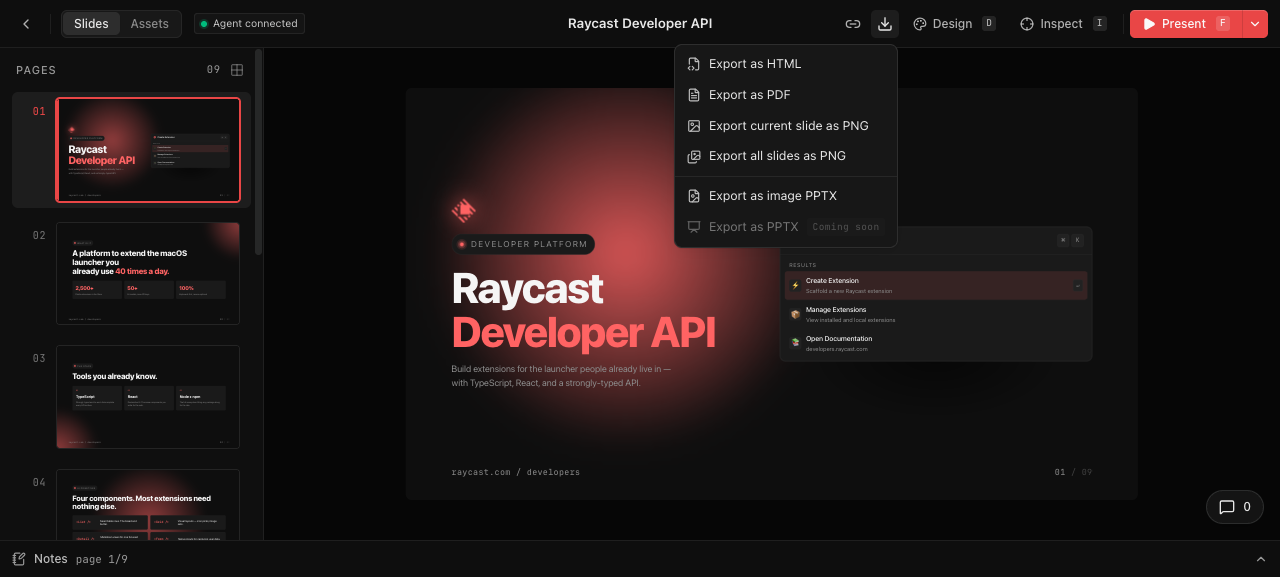Expand the notes bar with the up chevron
This screenshot has height=577, width=1280.
coord(1261,559)
